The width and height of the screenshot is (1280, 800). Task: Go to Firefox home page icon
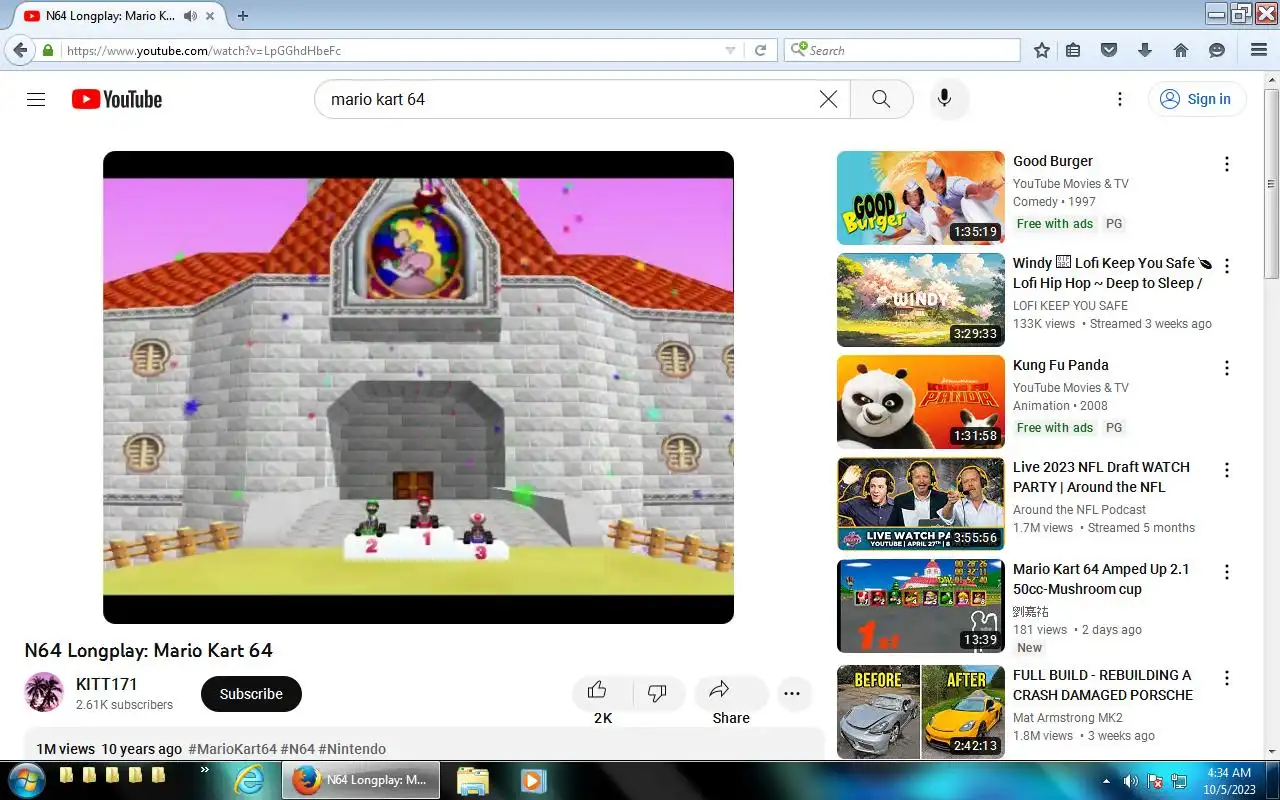1181,50
